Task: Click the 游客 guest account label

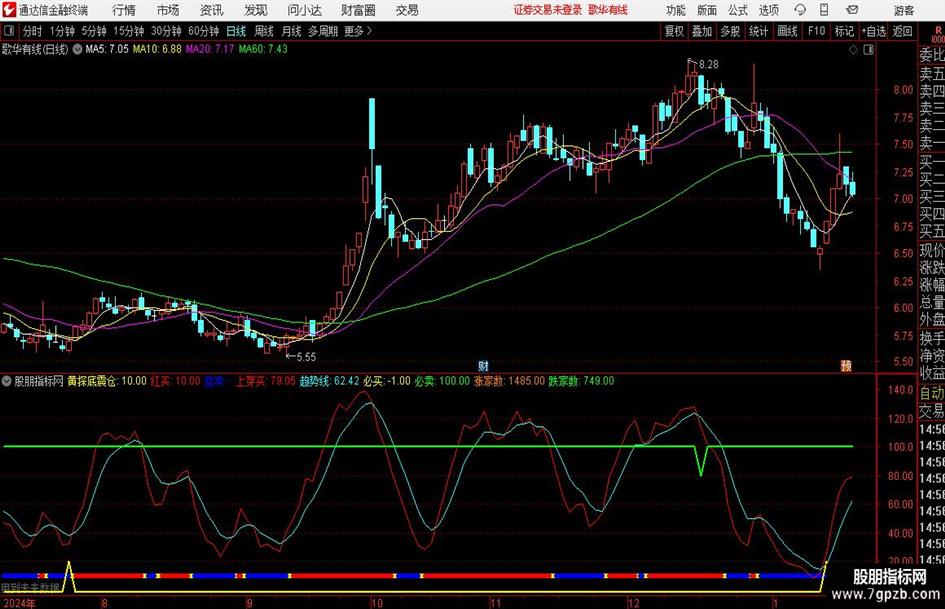Action: (903, 10)
